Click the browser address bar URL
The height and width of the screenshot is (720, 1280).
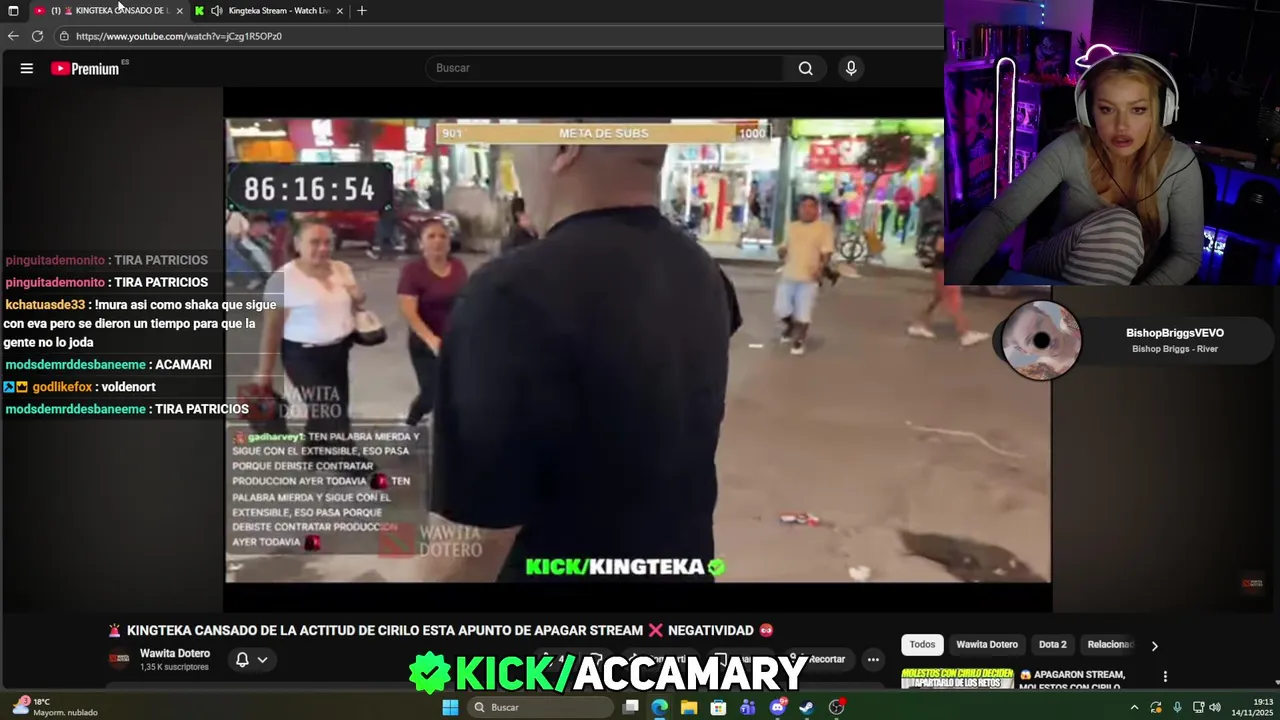(x=179, y=36)
